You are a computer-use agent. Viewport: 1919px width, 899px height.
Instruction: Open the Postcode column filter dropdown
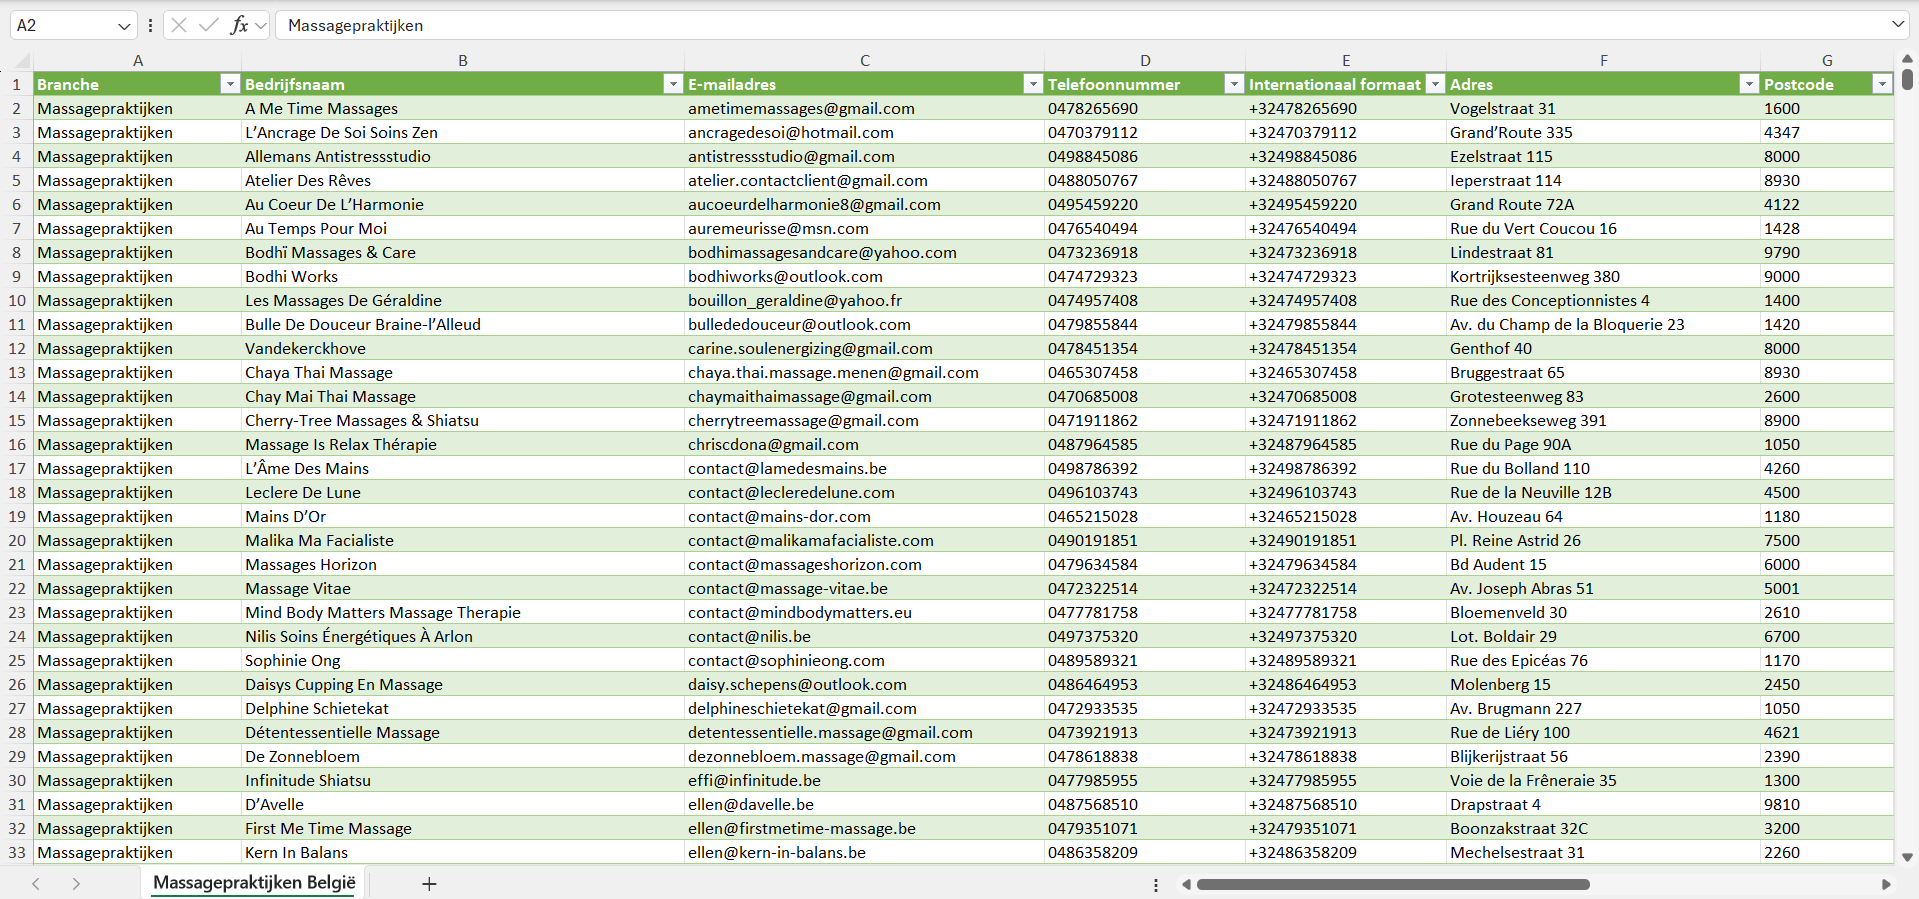[1882, 84]
